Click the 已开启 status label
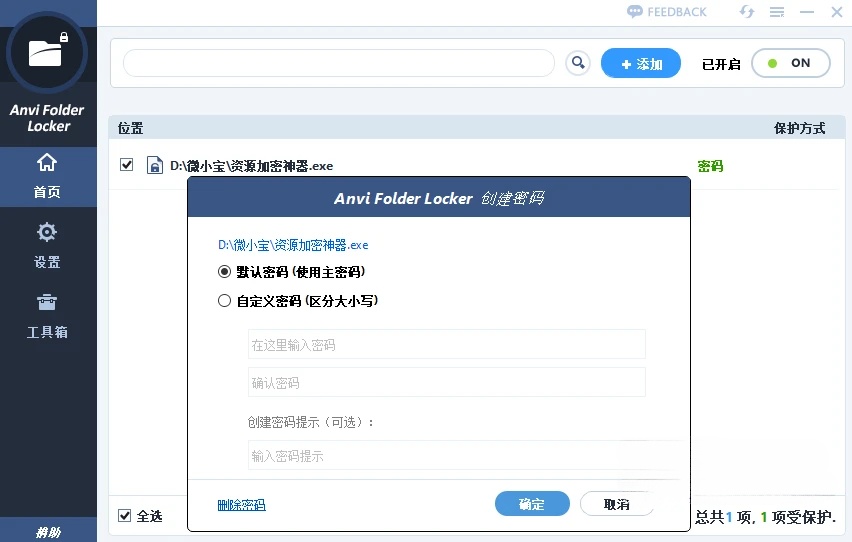Image resolution: width=852 pixels, height=542 pixels. (721, 64)
